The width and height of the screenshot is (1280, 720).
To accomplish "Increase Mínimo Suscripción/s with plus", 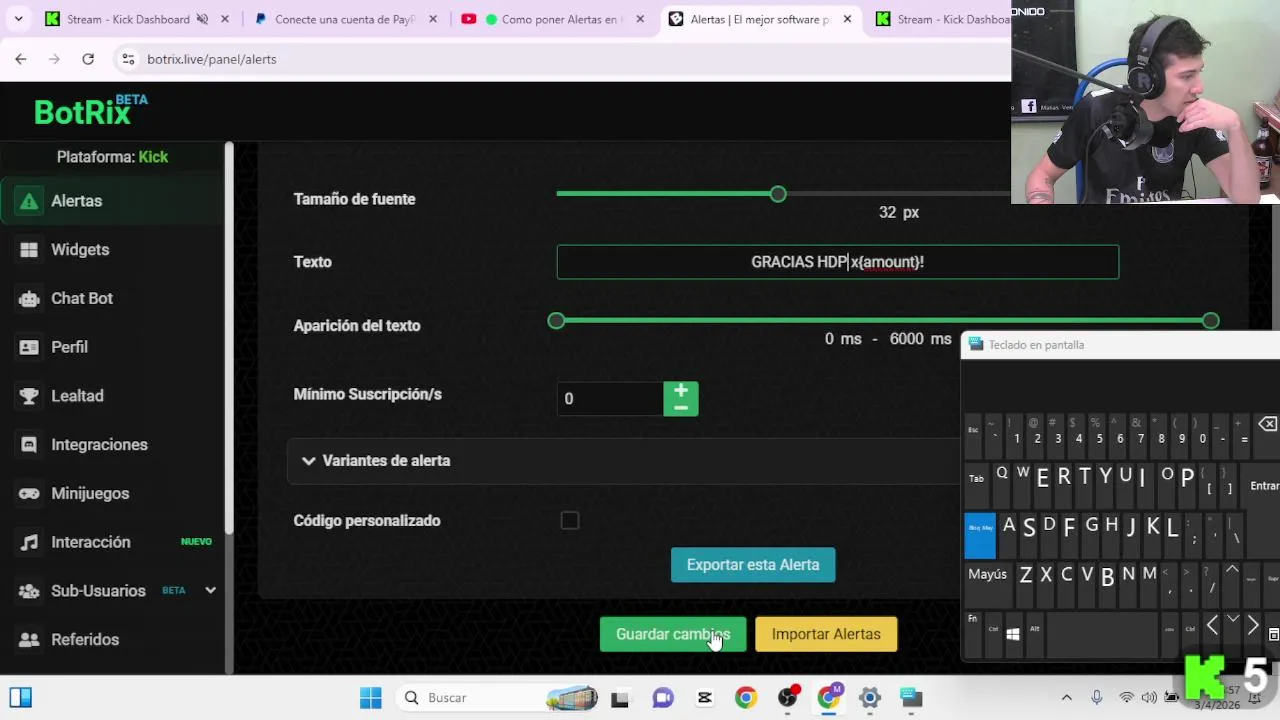I will [681, 390].
